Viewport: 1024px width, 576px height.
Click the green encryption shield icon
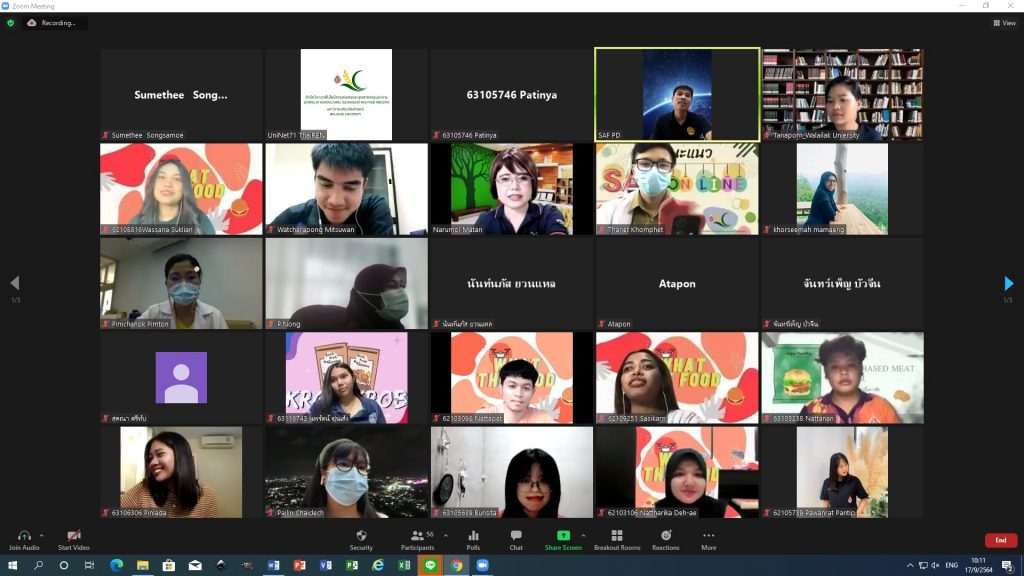pos(10,23)
